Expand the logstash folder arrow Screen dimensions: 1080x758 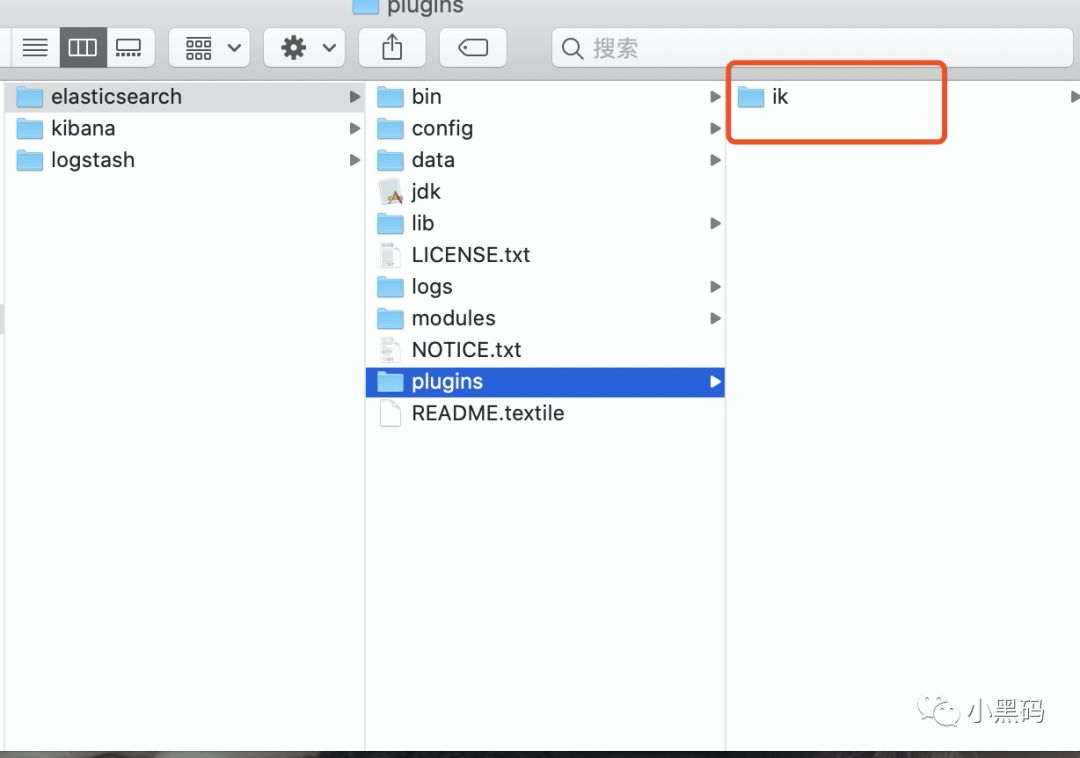coord(355,160)
